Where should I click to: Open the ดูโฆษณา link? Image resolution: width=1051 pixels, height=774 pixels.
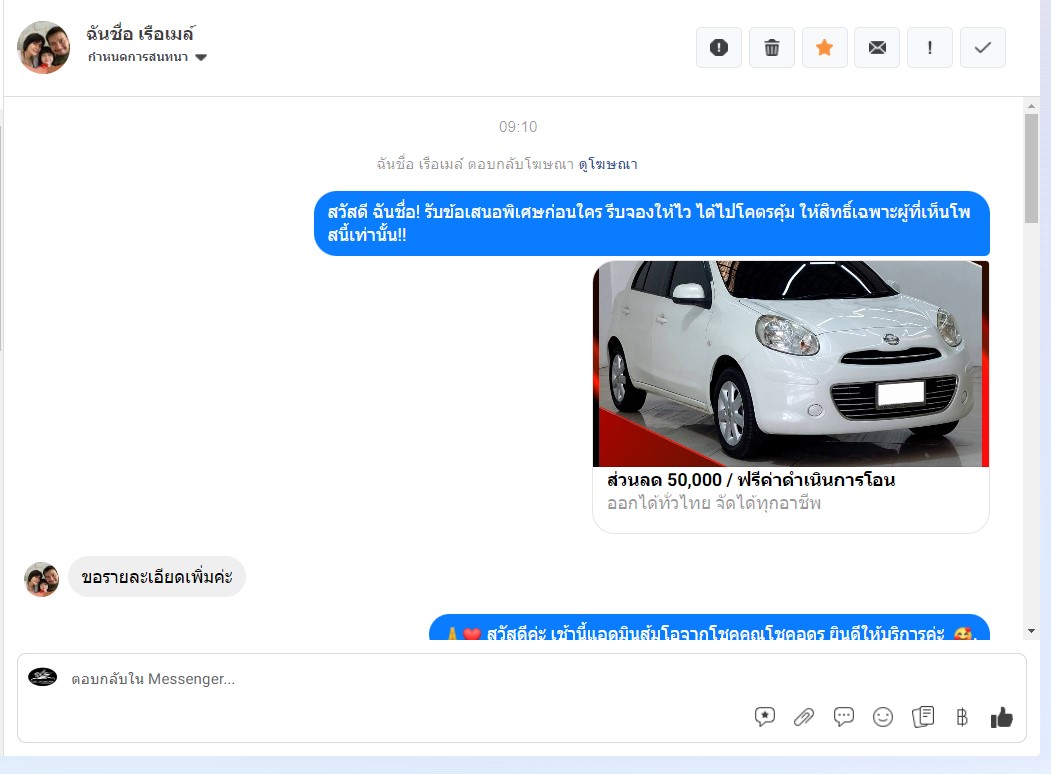608,164
